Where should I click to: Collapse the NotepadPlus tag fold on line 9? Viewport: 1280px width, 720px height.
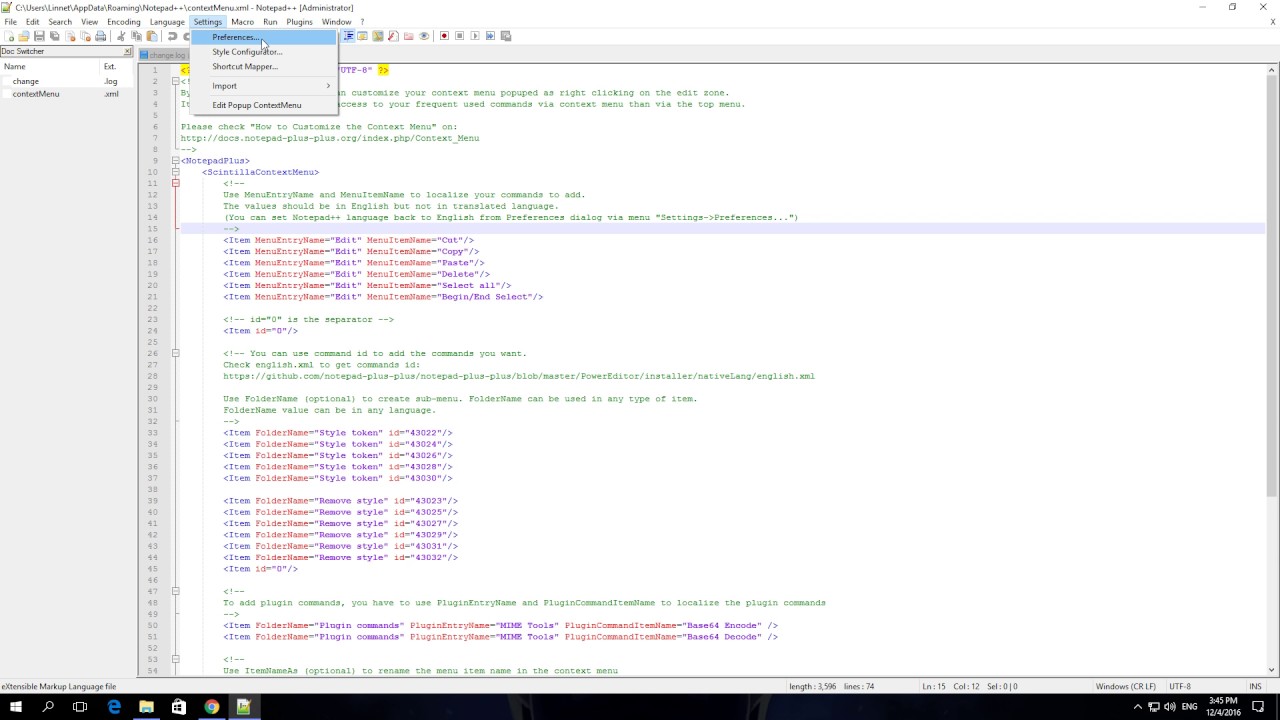175,161
